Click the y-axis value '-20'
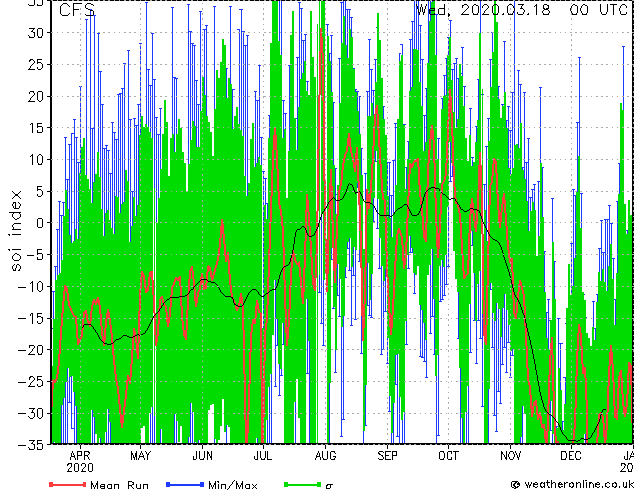The image size is (634, 490). (x=32, y=350)
